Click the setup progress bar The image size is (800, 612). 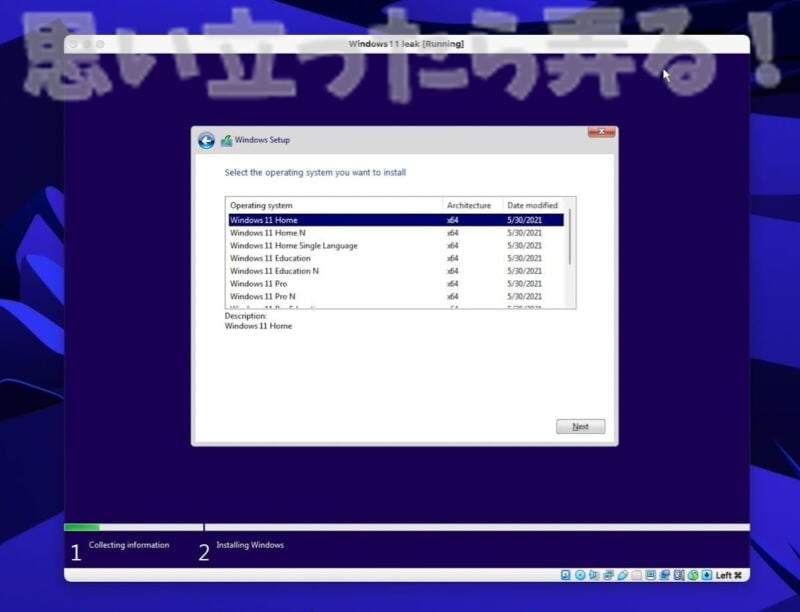click(407, 527)
